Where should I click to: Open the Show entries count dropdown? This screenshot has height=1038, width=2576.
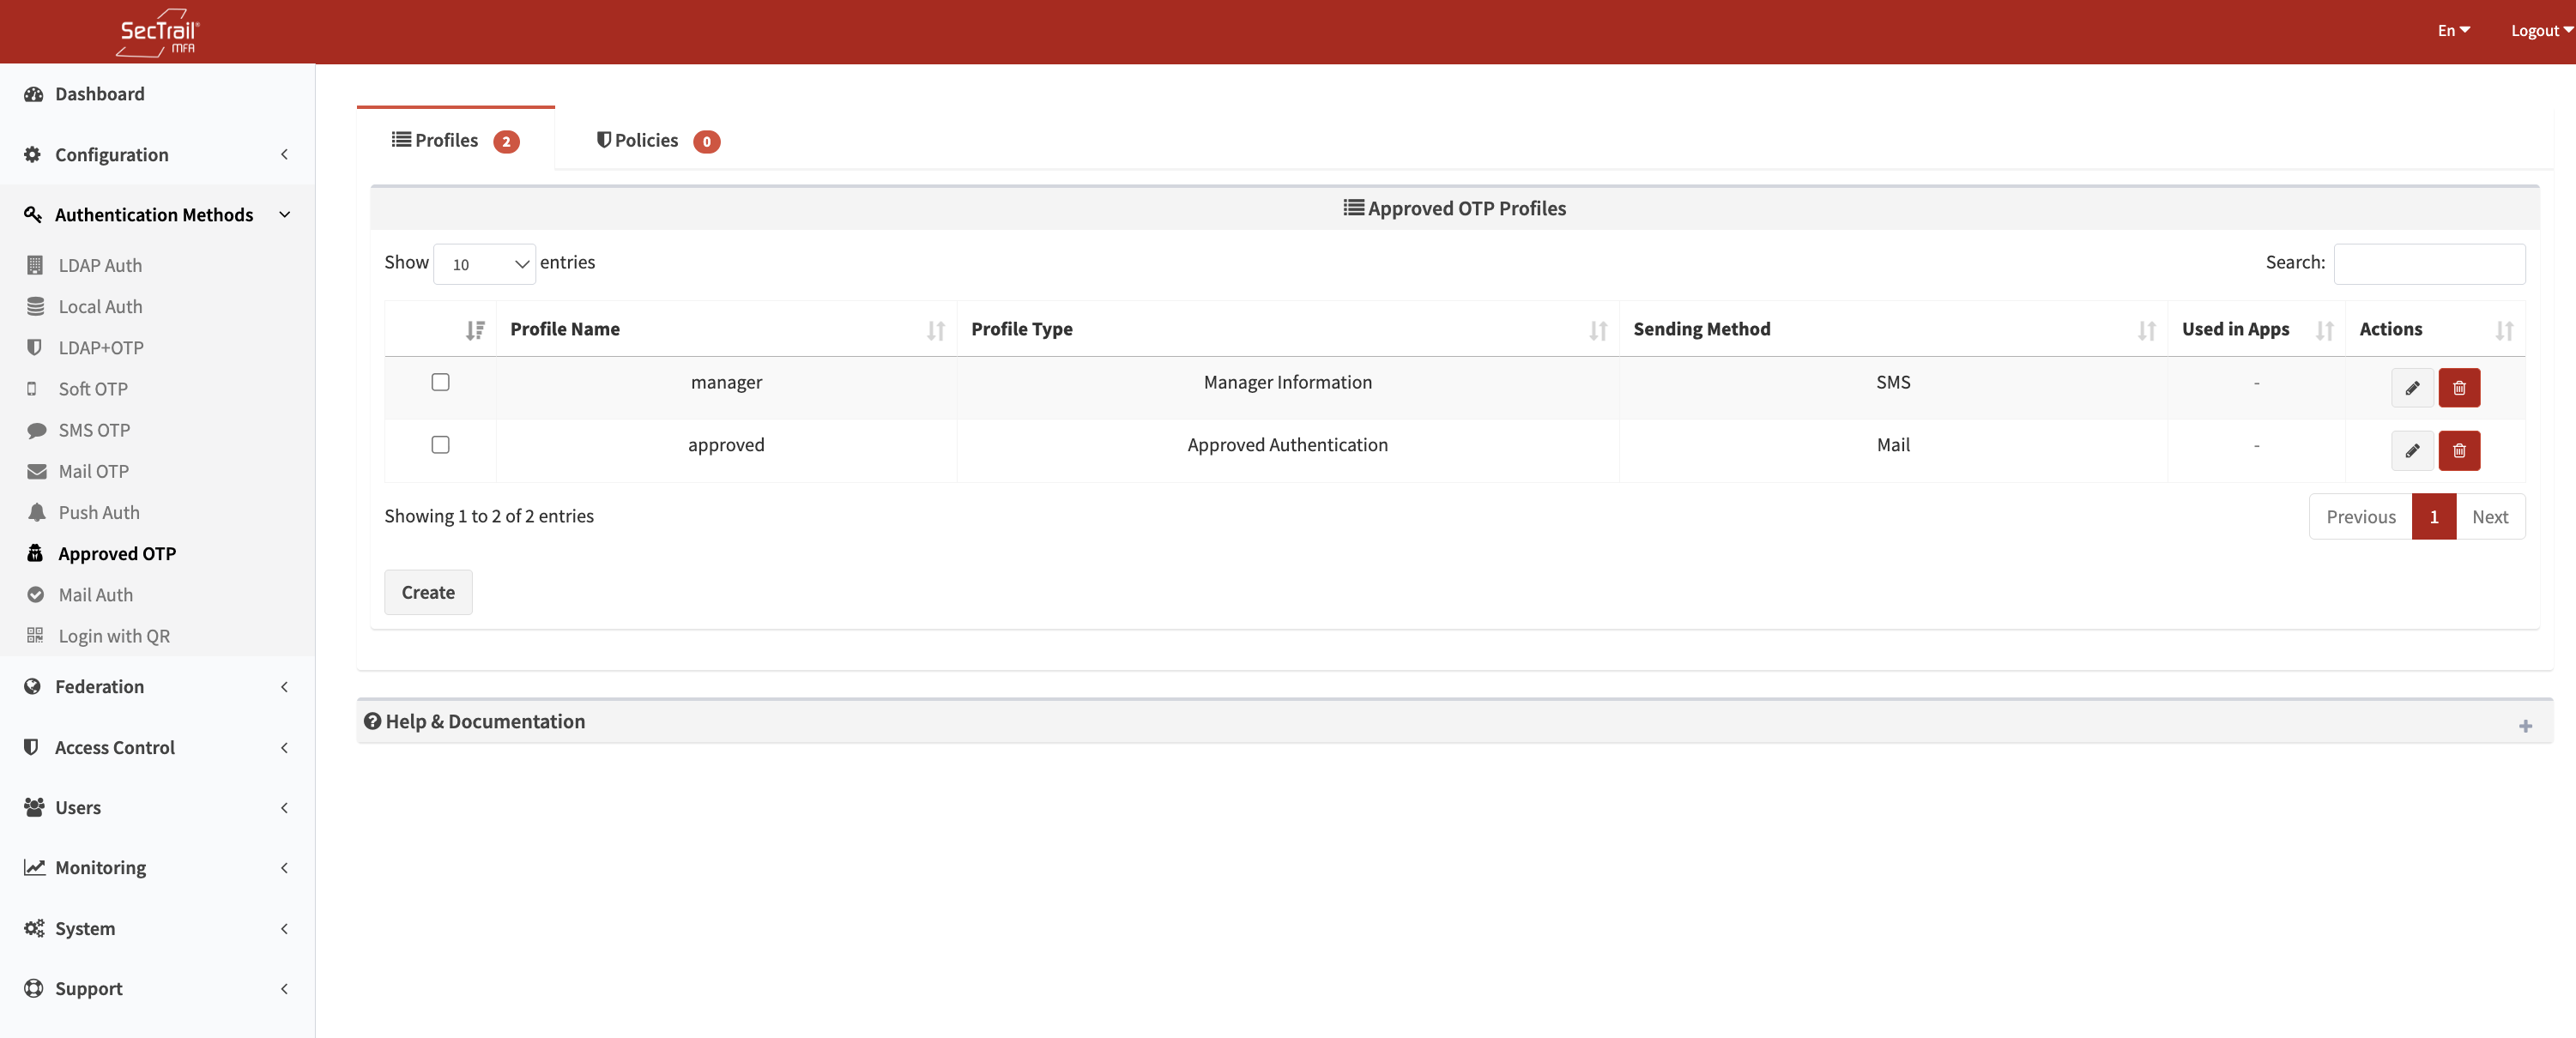point(484,264)
